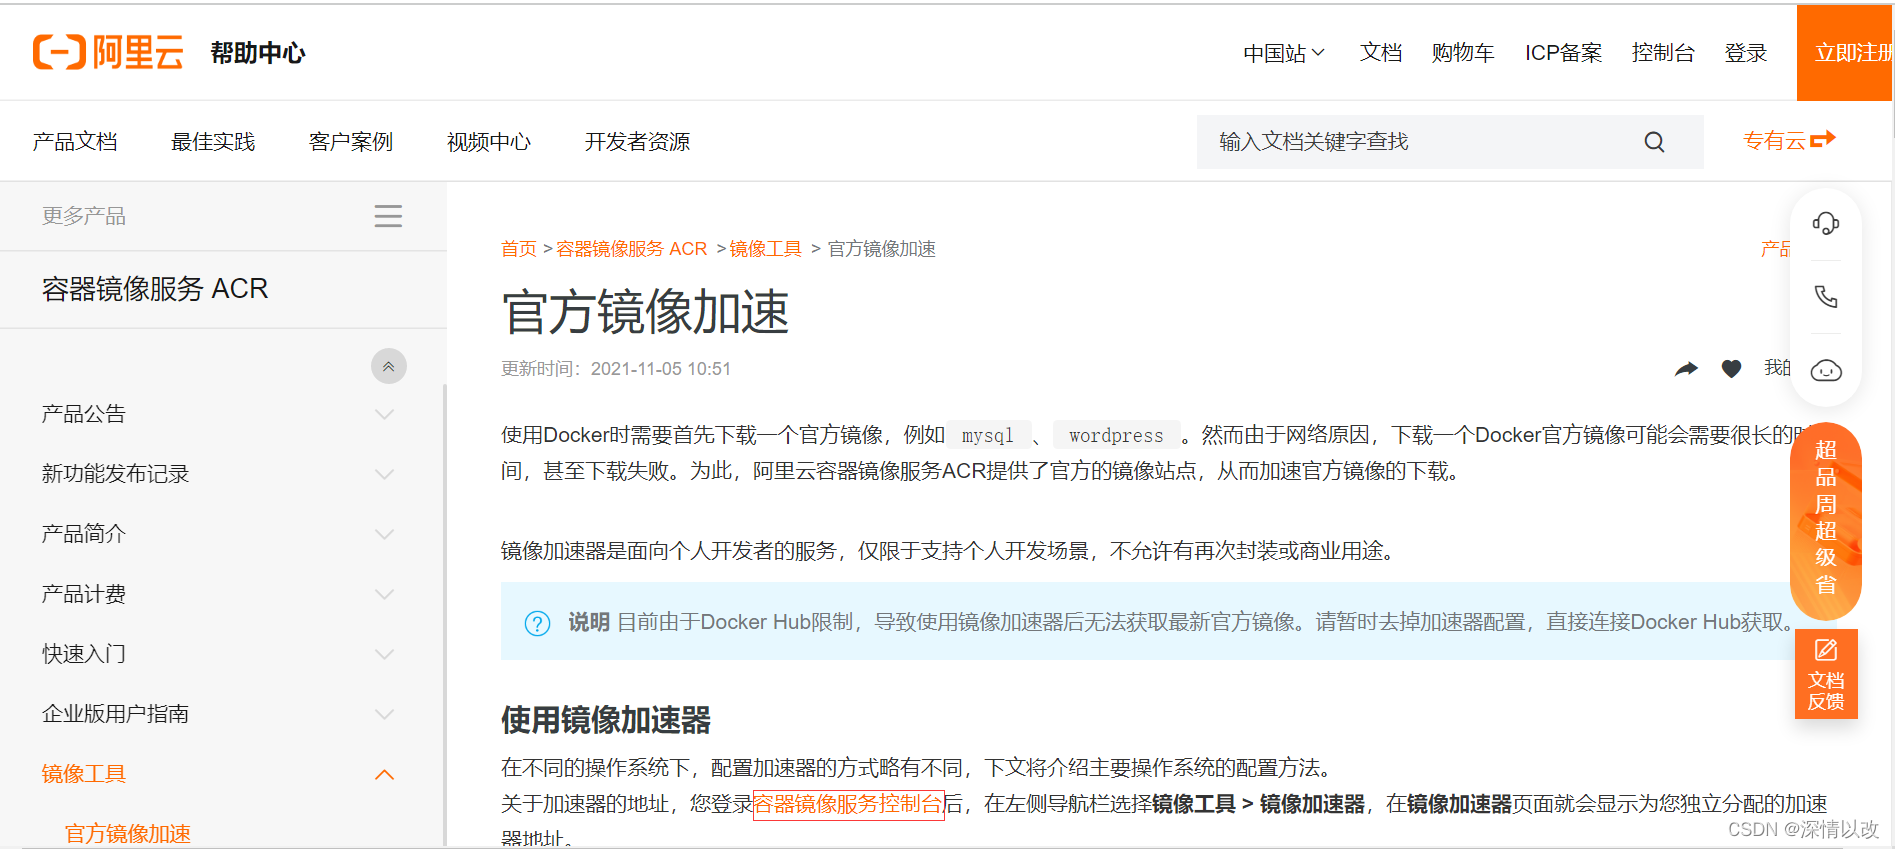1895x849 pixels.
Task: Click the headset customer service icon
Action: 1826,224
